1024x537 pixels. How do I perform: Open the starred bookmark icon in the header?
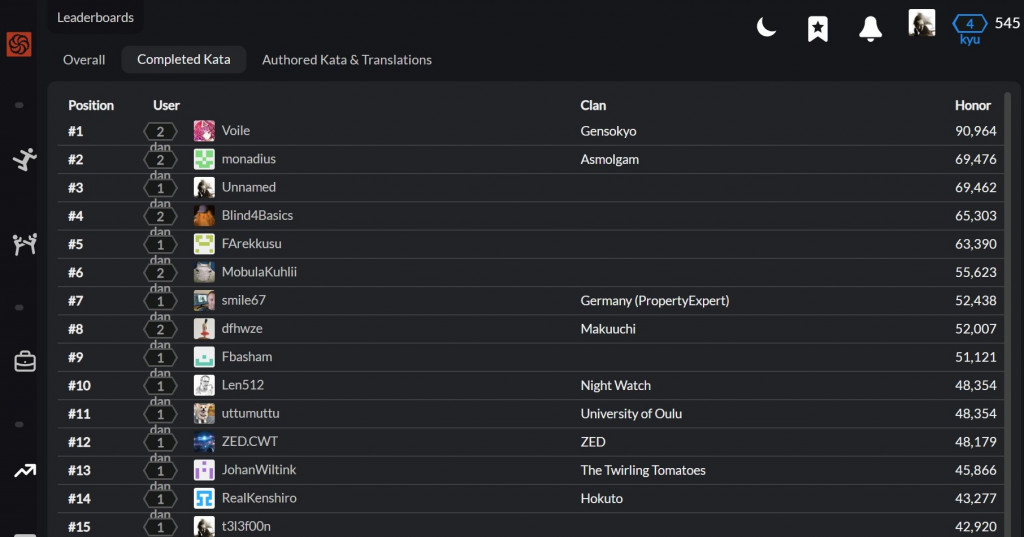[x=818, y=28]
